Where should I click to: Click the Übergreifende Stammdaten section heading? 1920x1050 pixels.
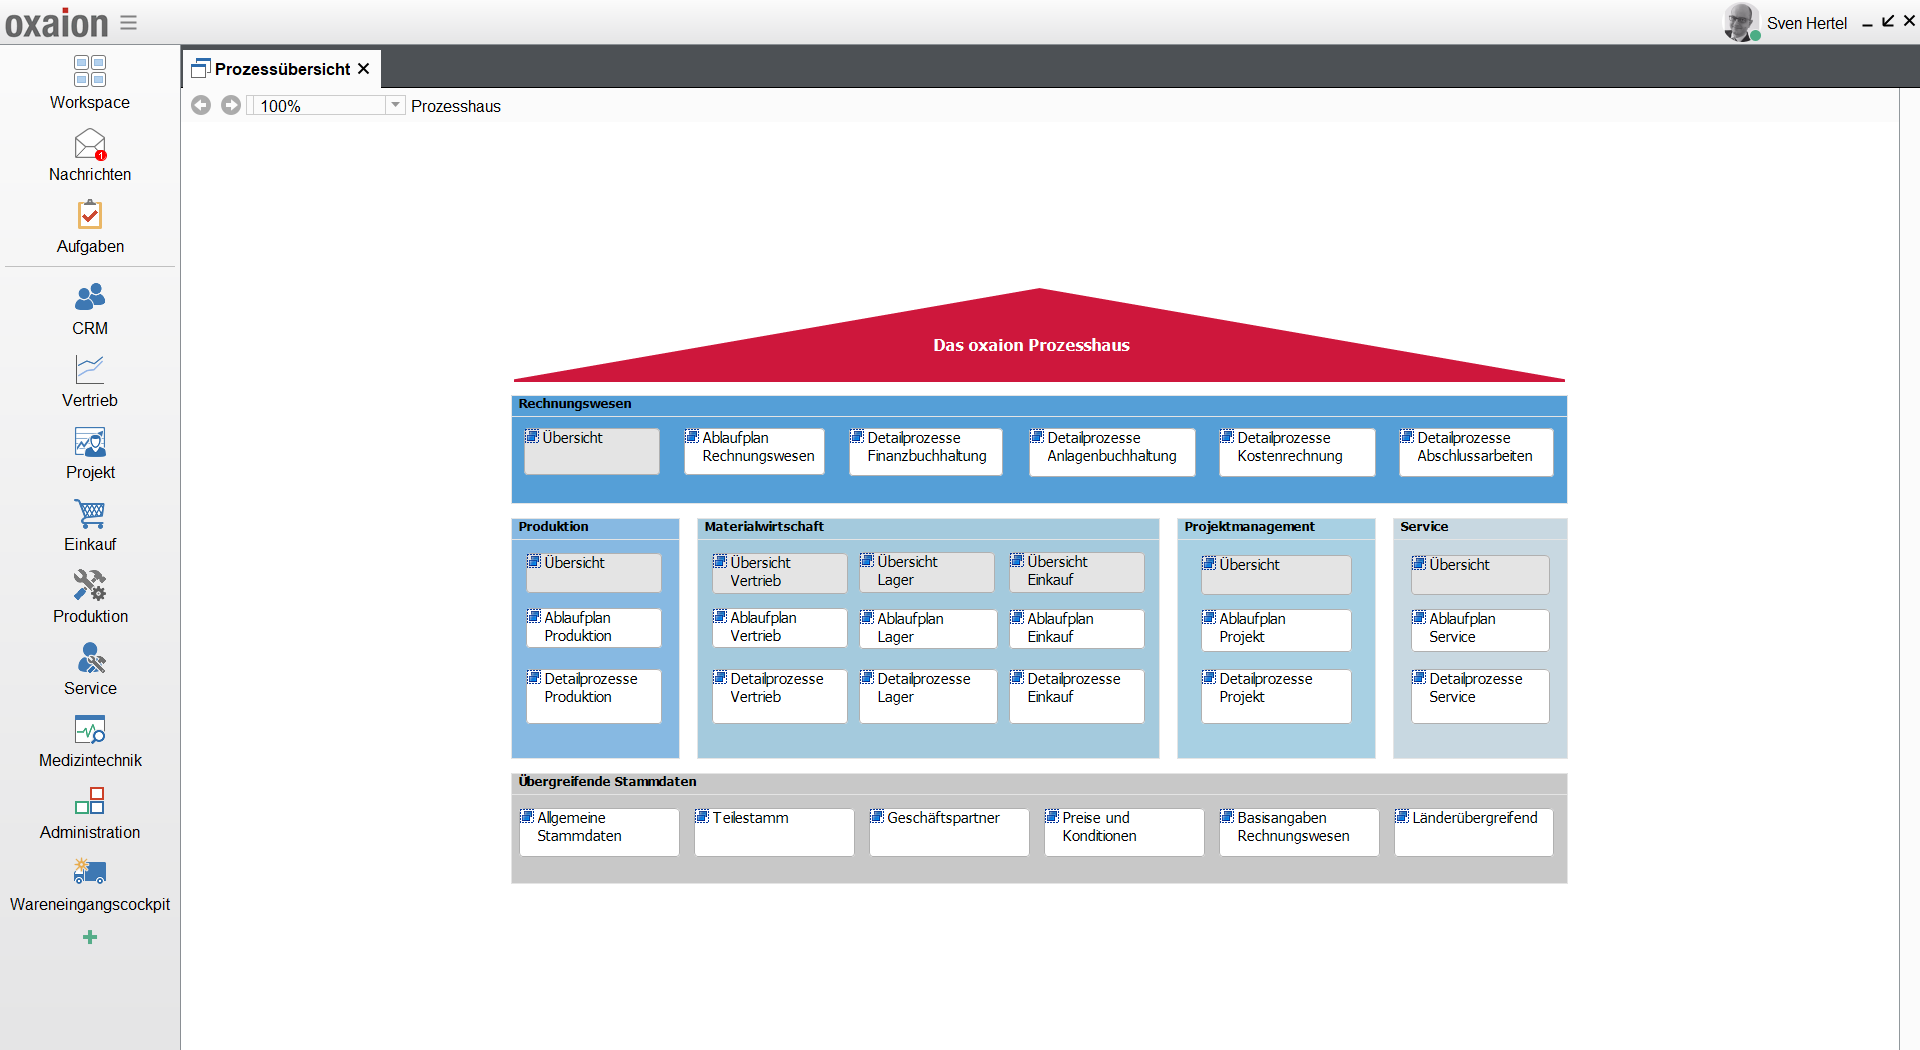click(607, 781)
